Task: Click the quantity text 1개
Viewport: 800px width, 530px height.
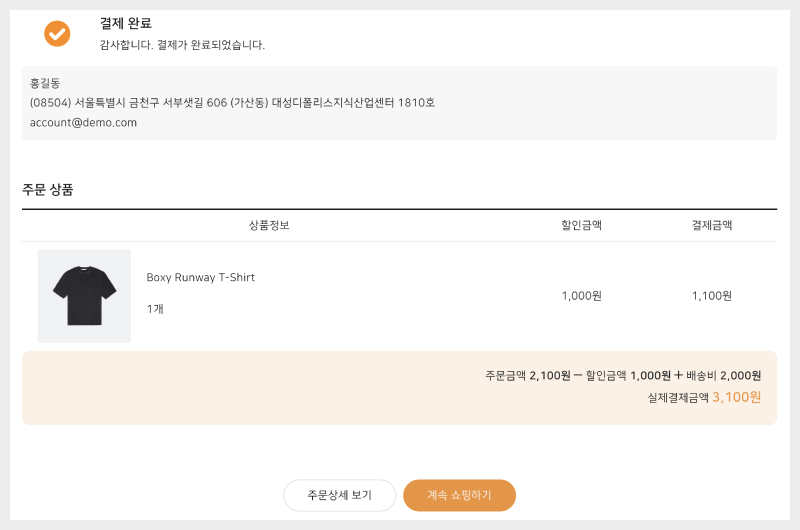Action: [x=155, y=309]
